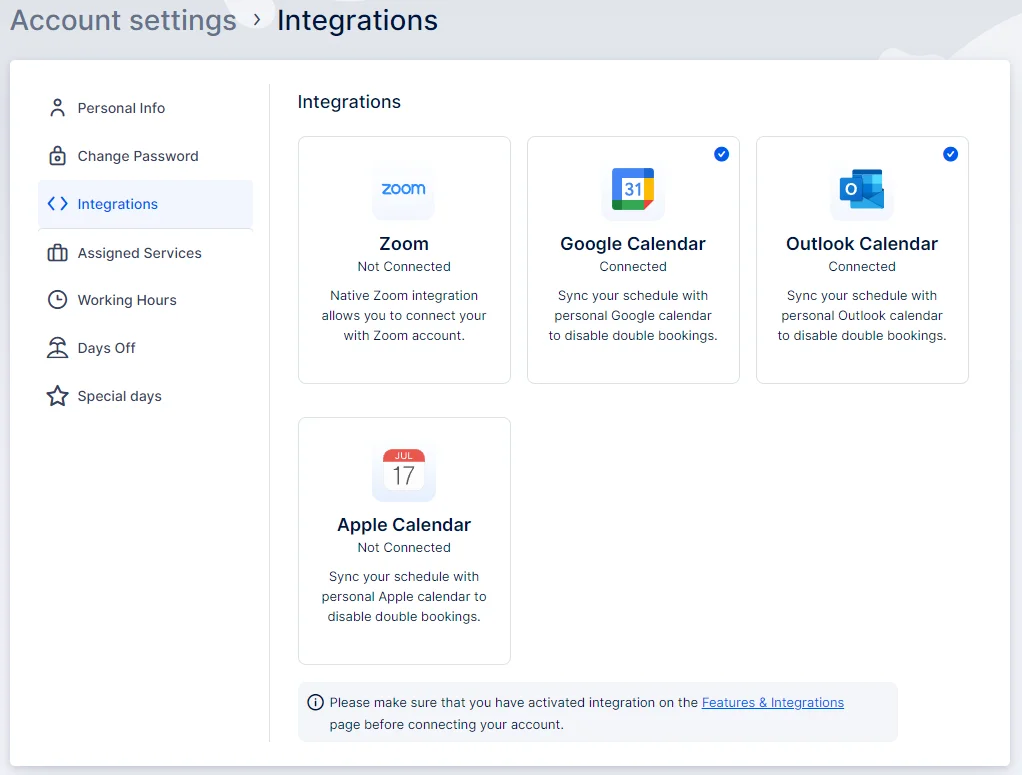Toggle the Google Calendar connected checkmark
Image resolution: width=1022 pixels, height=775 pixels.
coord(721,154)
